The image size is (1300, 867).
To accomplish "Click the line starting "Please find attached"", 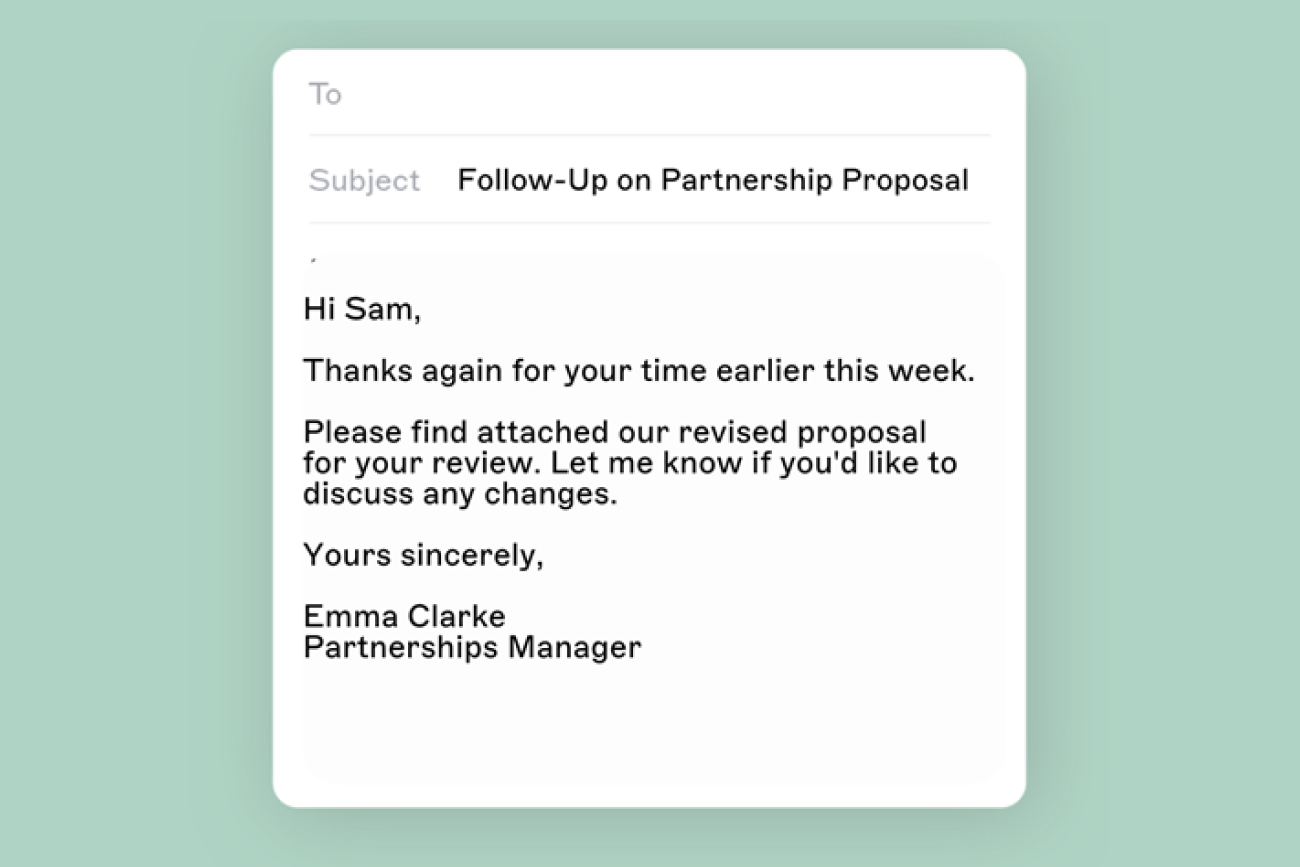I will click(x=614, y=432).
